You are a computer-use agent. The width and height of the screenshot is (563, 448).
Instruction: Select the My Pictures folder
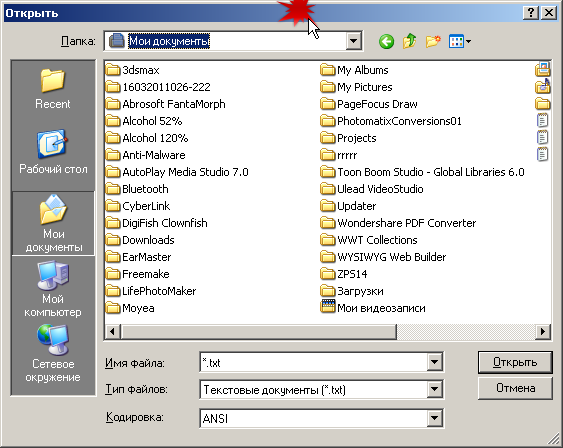coord(356,87)
